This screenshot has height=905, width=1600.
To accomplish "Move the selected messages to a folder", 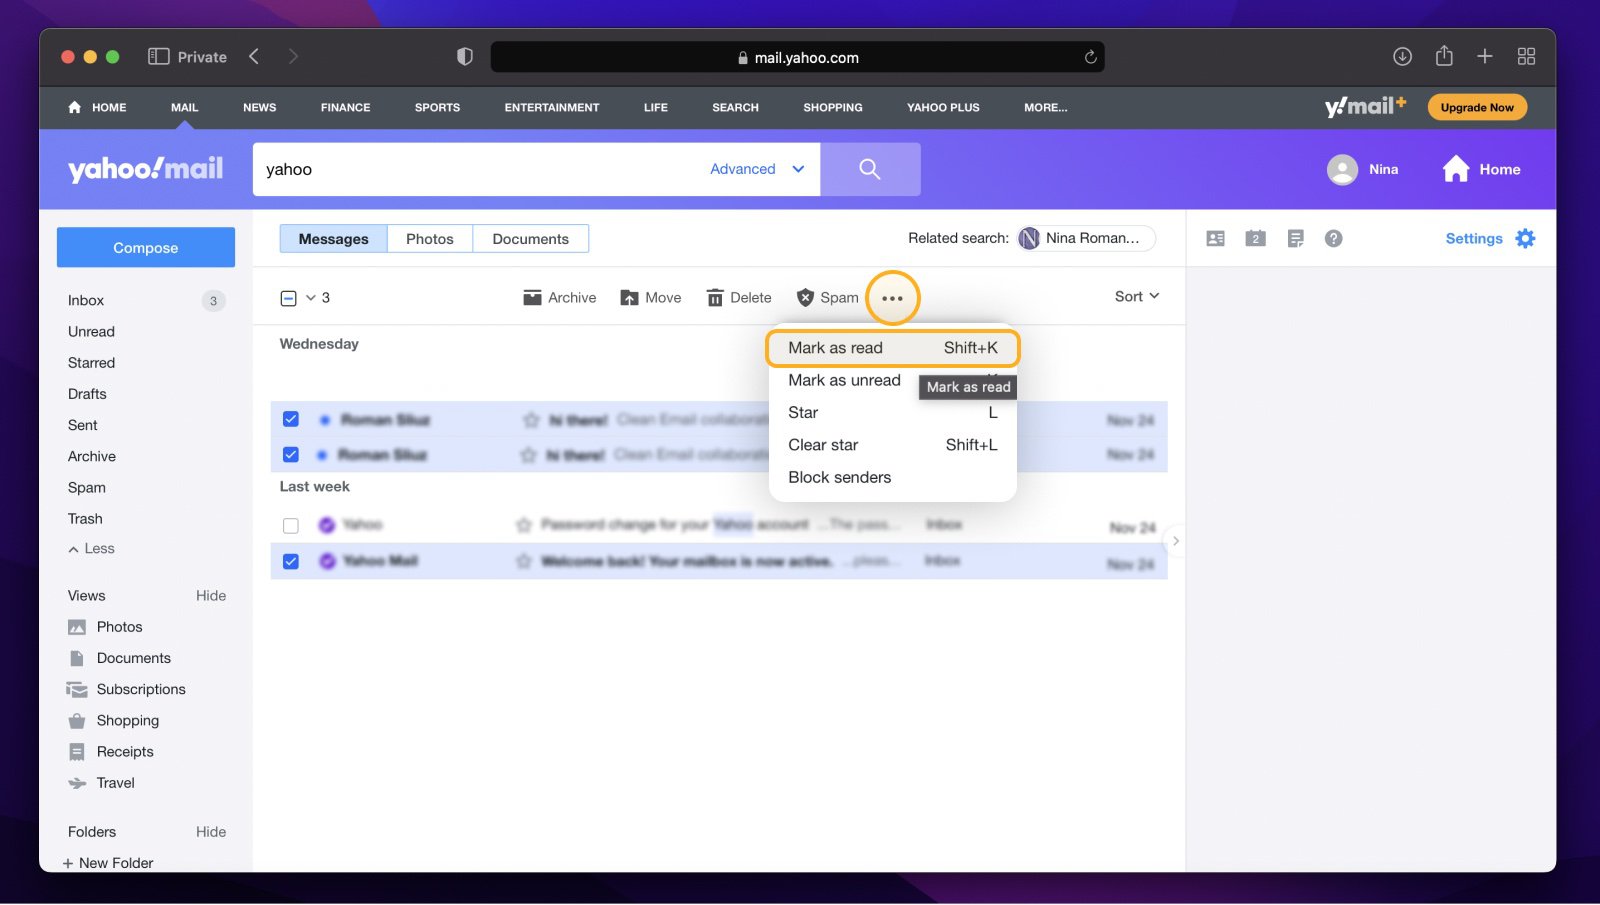I will click(x=650, y=297).
